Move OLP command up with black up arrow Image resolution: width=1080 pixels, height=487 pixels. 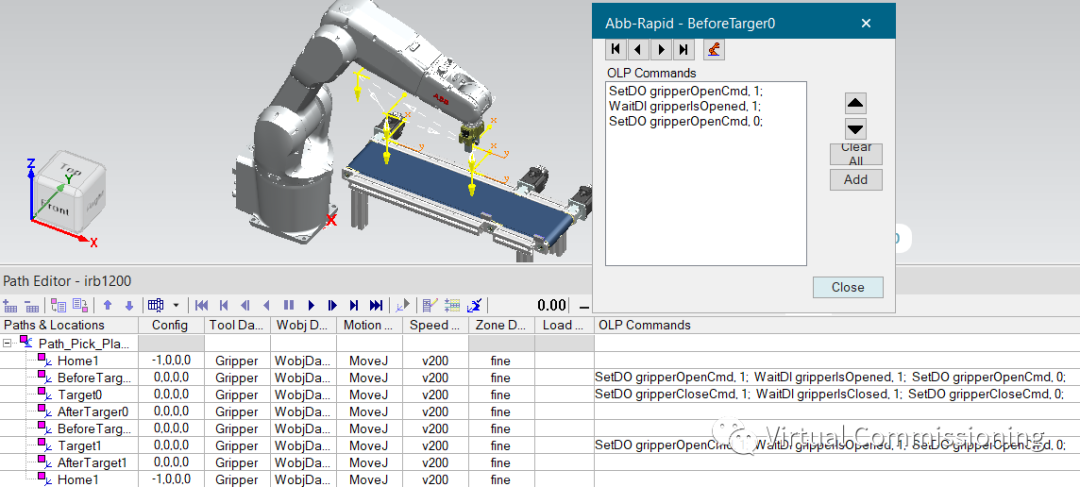point(855,103)
